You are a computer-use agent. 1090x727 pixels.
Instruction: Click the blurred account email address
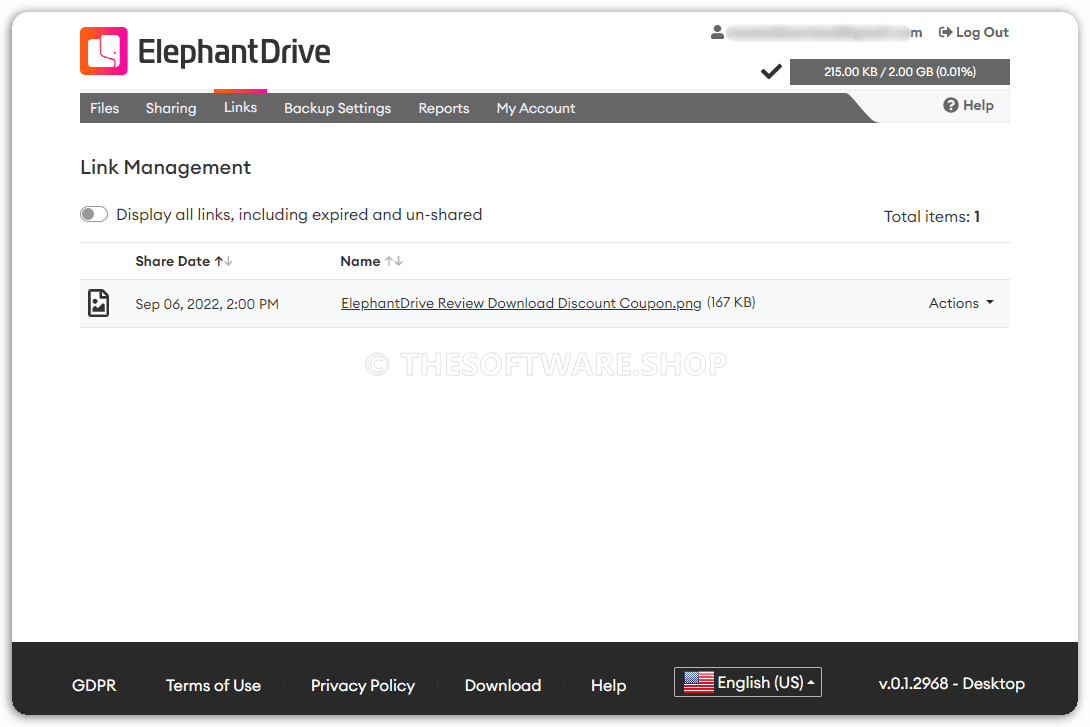[x=825, y=32]
